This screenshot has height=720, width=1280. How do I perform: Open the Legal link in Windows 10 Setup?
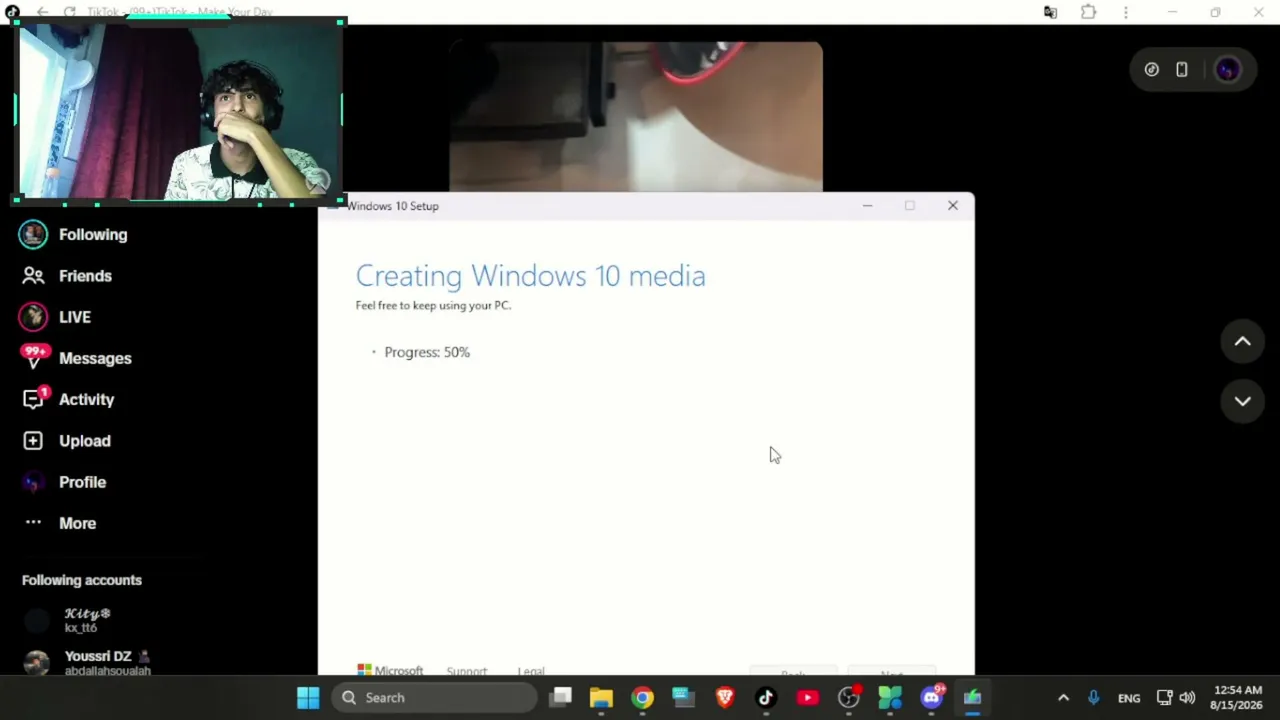click(531, 672)
